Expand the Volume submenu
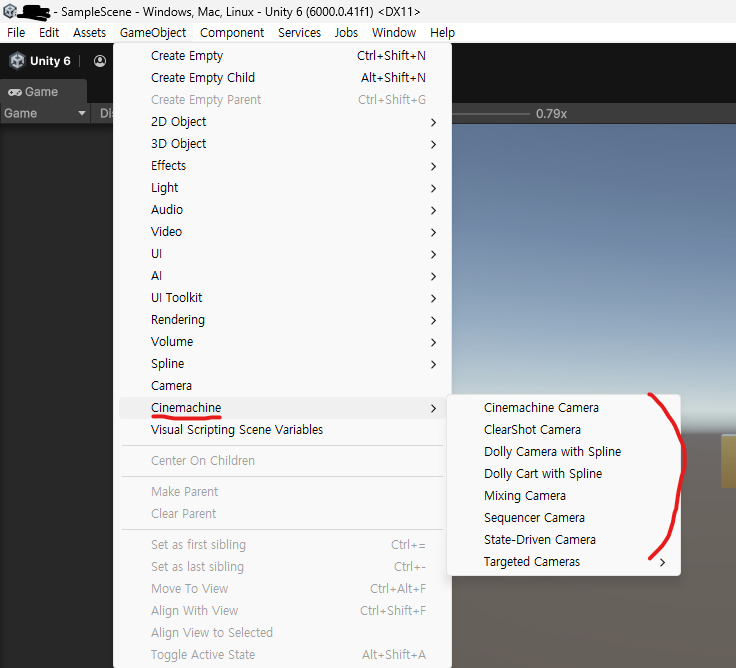Screen dimensions: 736x668 (285, 342)
